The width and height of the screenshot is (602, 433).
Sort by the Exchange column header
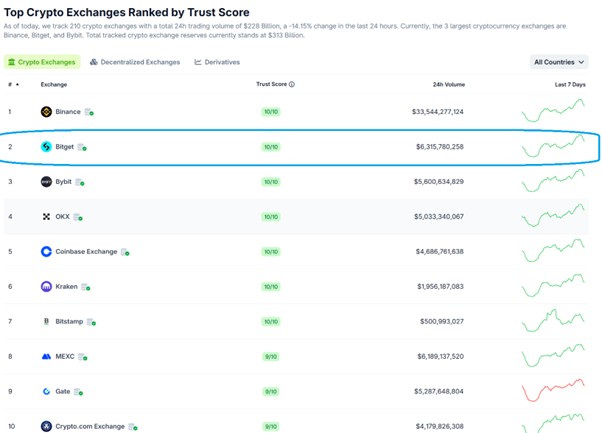coord(54,84)
